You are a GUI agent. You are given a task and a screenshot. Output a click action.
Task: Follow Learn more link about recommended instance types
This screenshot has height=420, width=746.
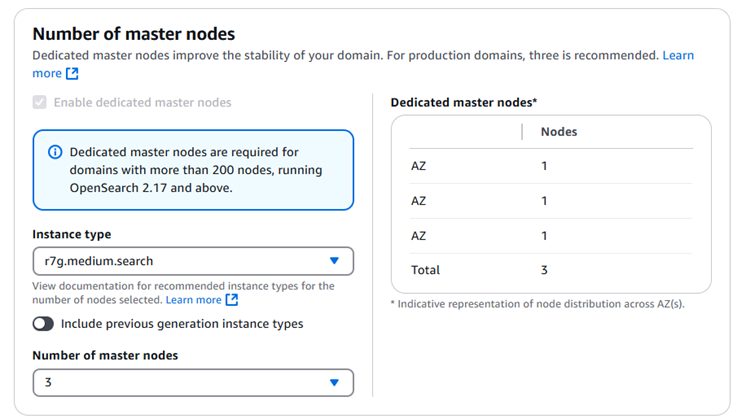point(193,300)
